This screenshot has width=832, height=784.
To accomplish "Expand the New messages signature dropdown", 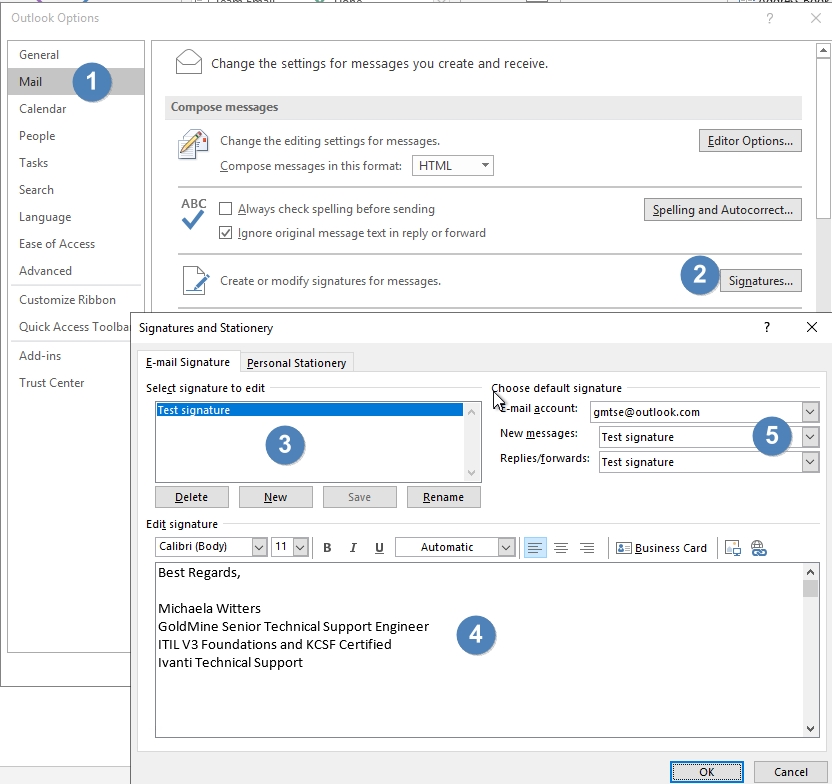I will (810, 437).
